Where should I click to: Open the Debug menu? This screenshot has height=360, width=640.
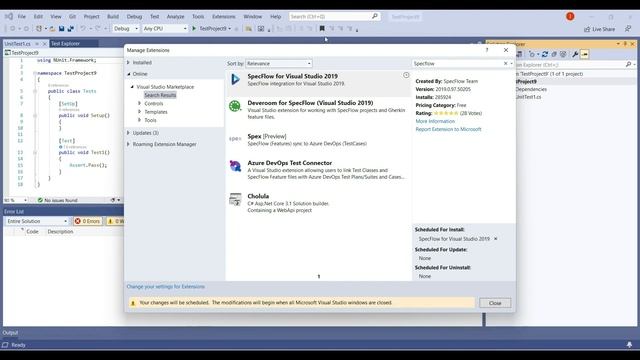pyautogui.click(x=134, y=16)
